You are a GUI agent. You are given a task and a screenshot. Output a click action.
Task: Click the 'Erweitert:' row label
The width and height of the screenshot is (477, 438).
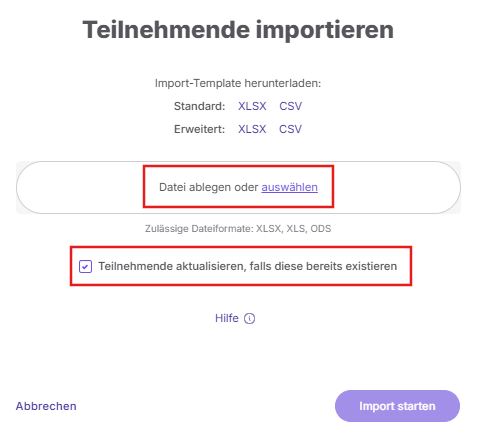point(199,129)
